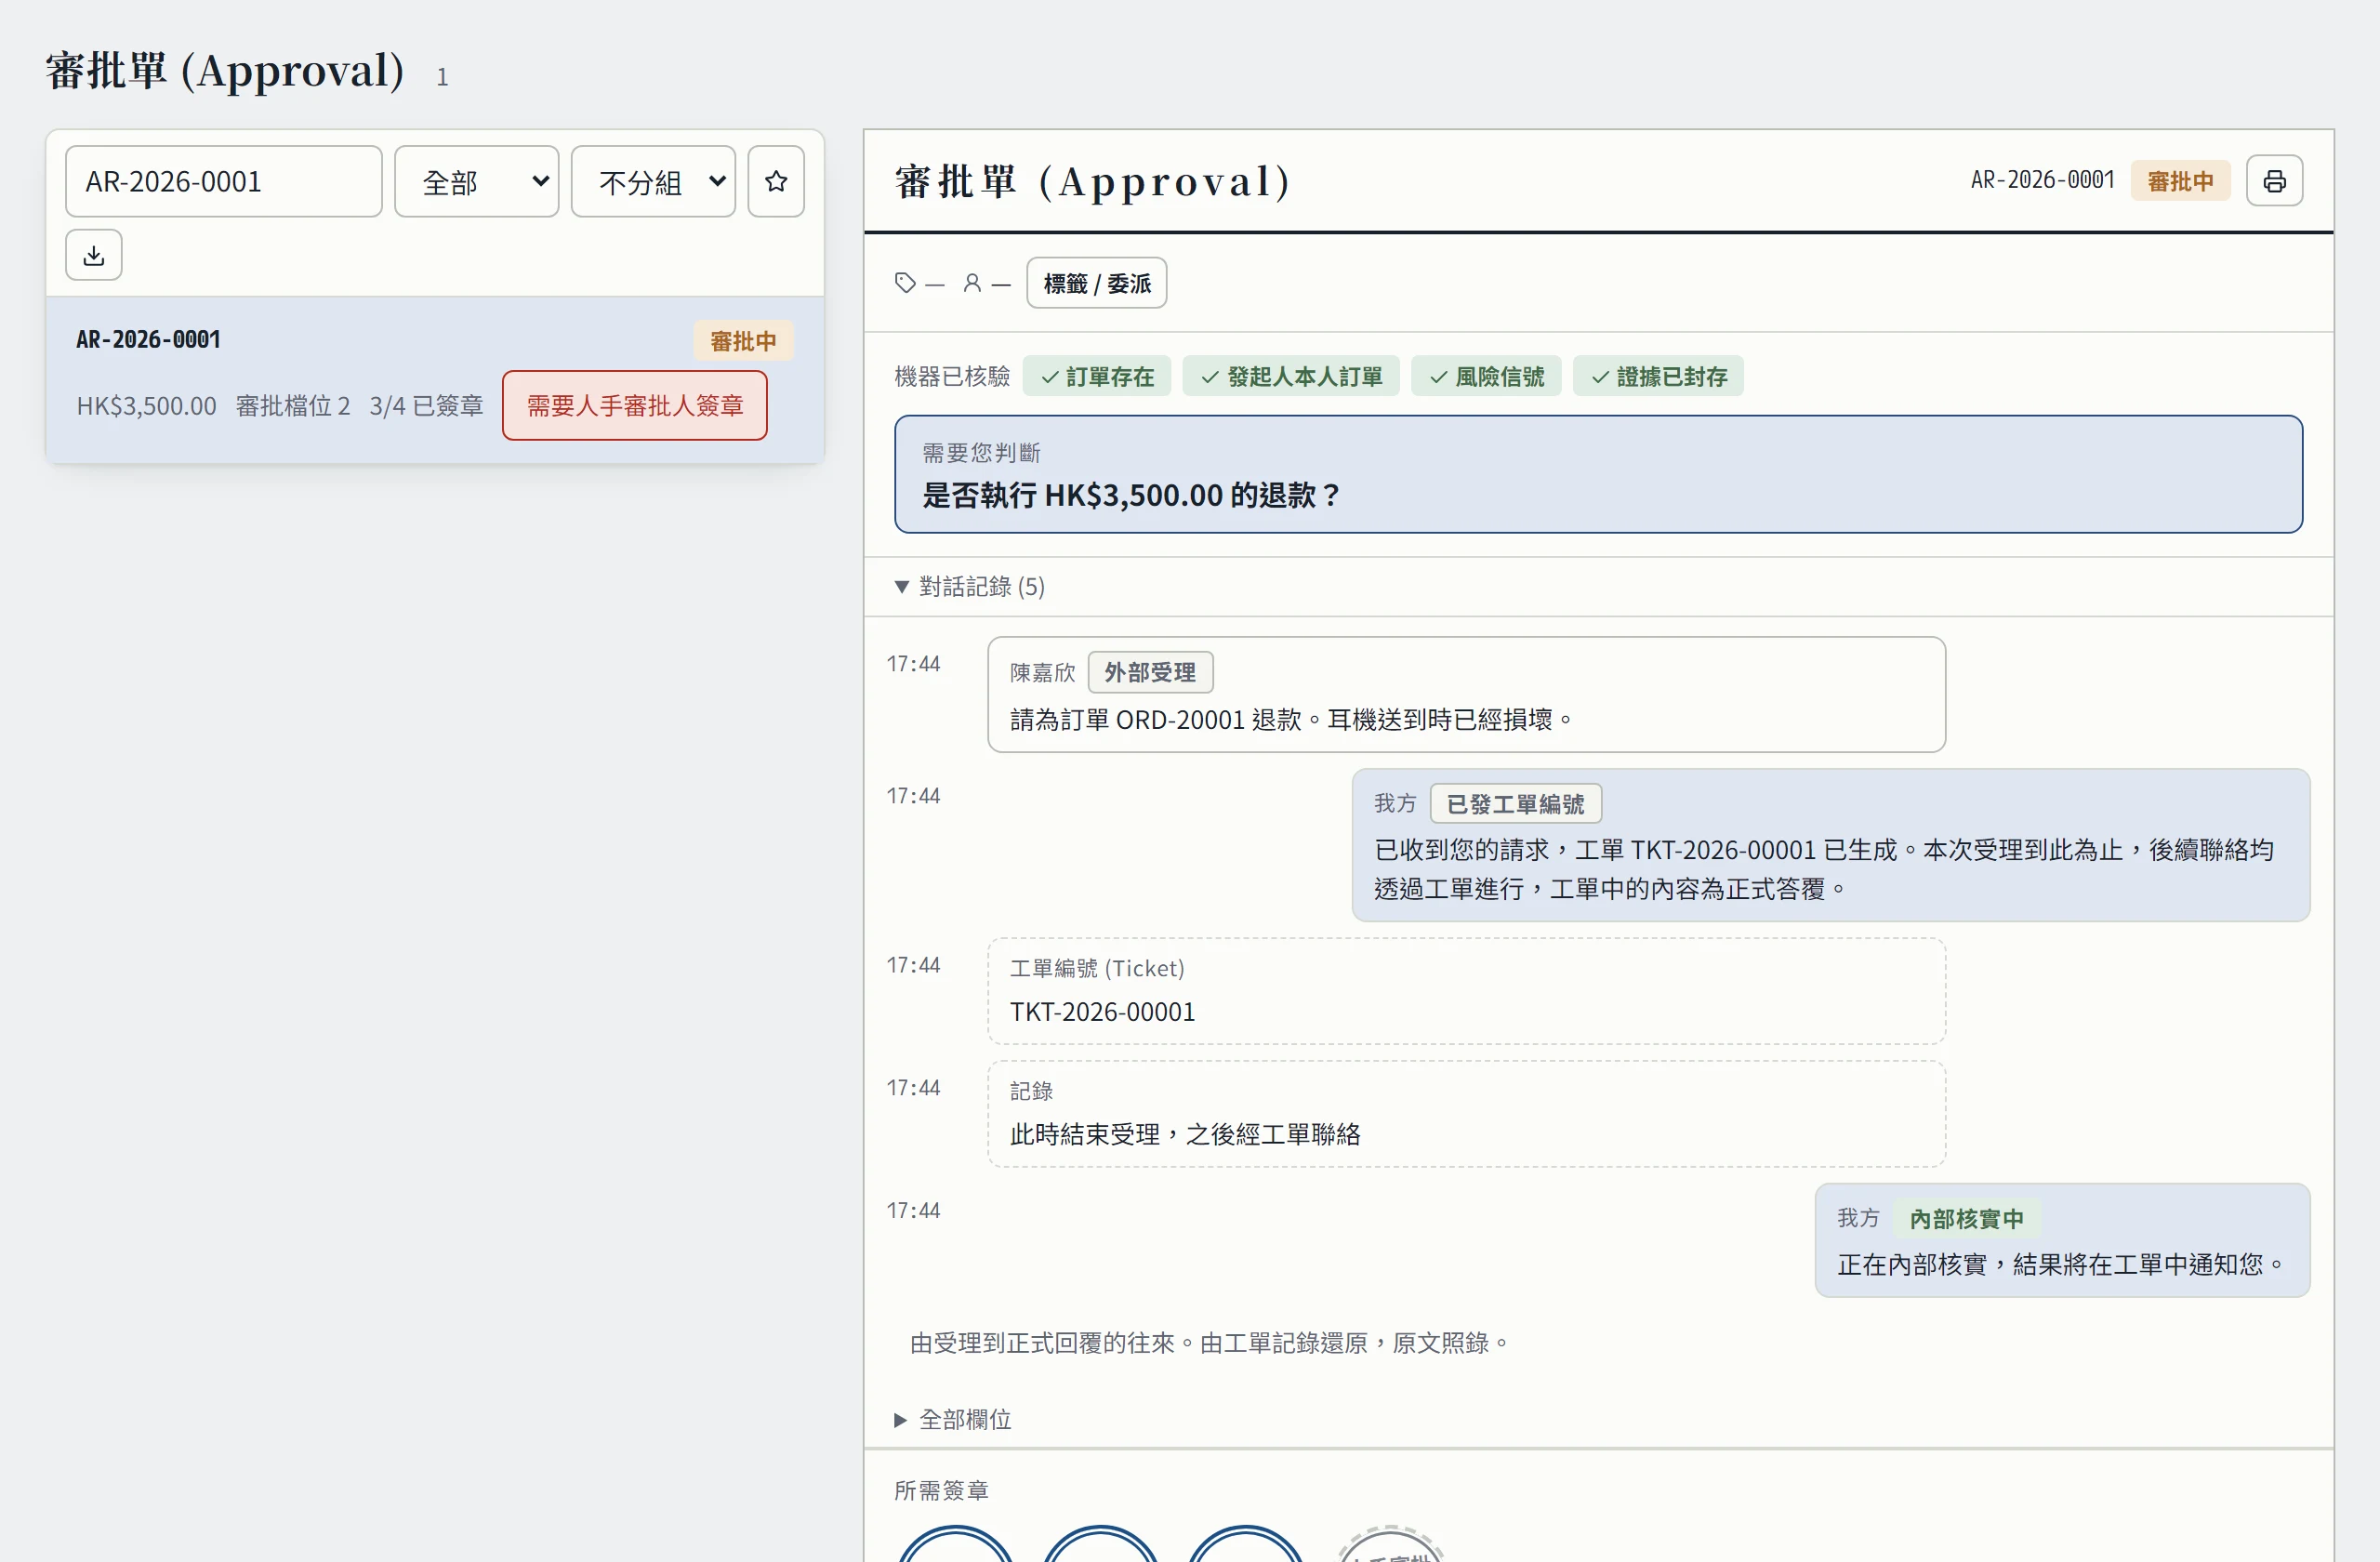Image resolution: width=2380 pixels, height=1562 pixels.
Task: Click the 證據已封存 verified chip
Action: coord(1658,376)
